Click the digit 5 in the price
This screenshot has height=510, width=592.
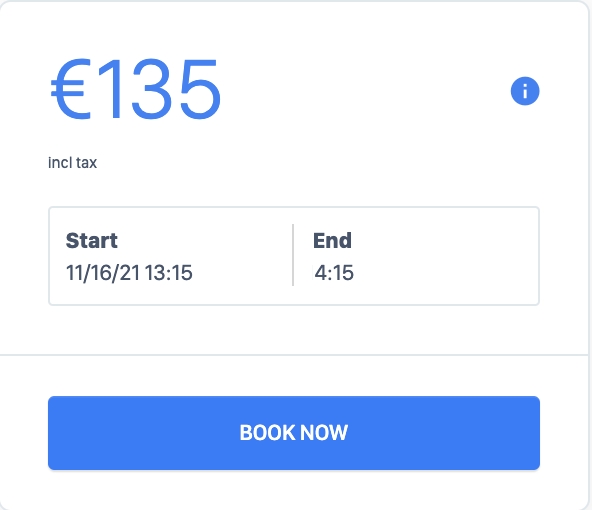click(200, 89)
